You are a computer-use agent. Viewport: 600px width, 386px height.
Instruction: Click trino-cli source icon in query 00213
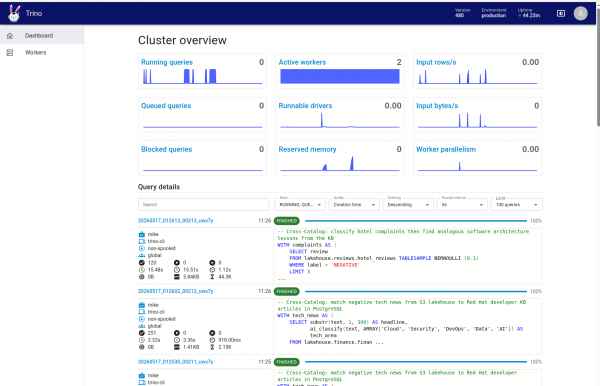click(142, 241)
